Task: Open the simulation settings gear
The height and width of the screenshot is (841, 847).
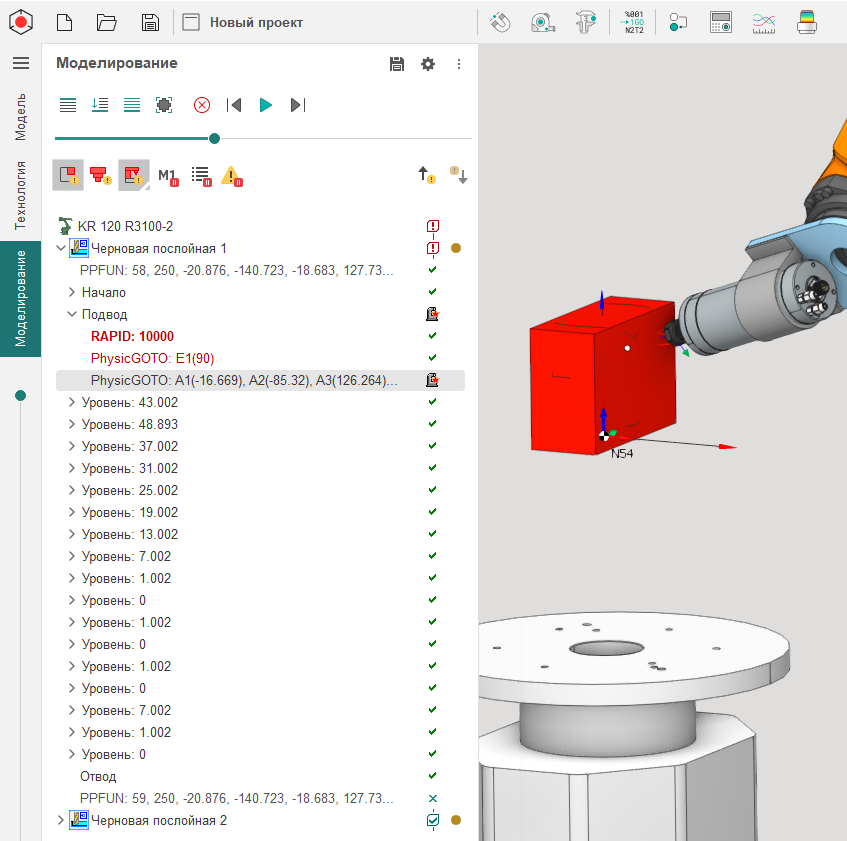Action: point(428,64)
